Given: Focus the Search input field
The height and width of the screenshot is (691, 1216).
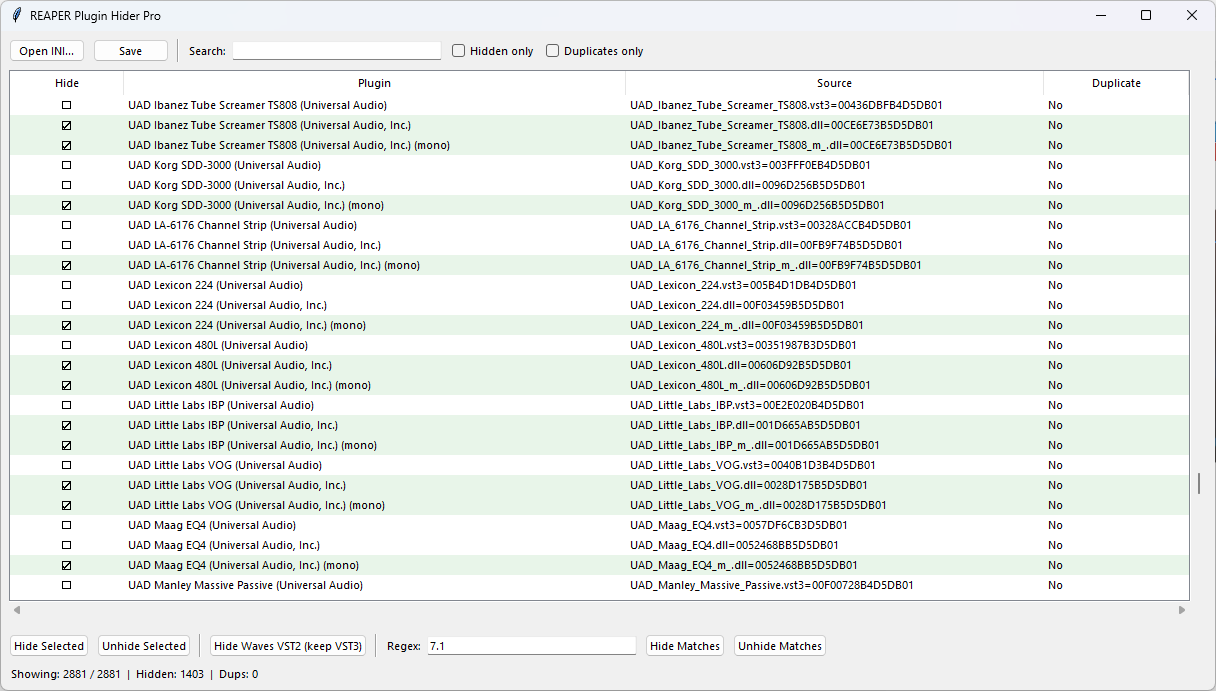Looking at the screenshot, I should [337, 51].
